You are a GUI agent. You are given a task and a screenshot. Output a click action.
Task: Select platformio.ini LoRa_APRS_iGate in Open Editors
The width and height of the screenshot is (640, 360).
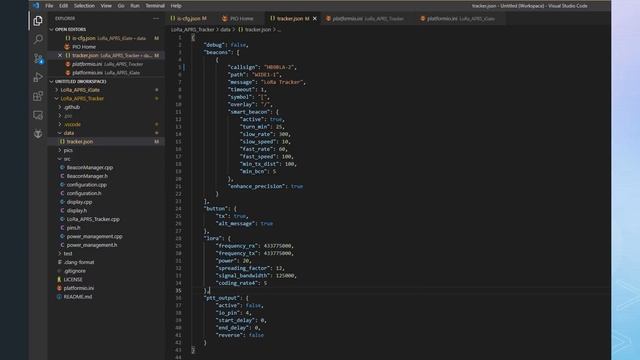(x=106, y=73)
